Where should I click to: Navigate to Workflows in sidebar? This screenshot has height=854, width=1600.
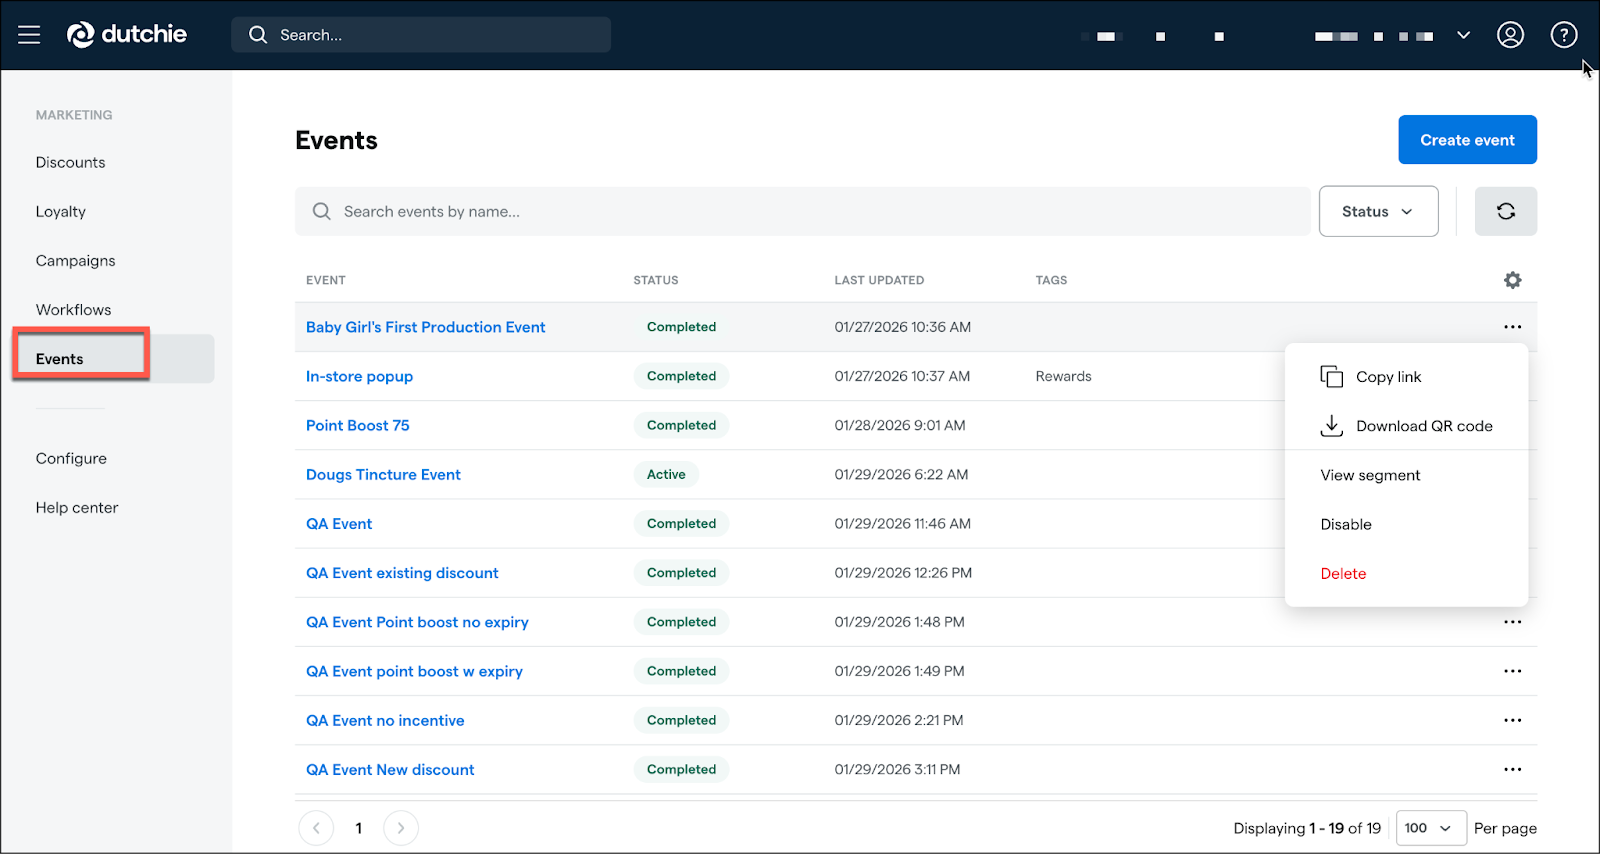coord(74,310)
